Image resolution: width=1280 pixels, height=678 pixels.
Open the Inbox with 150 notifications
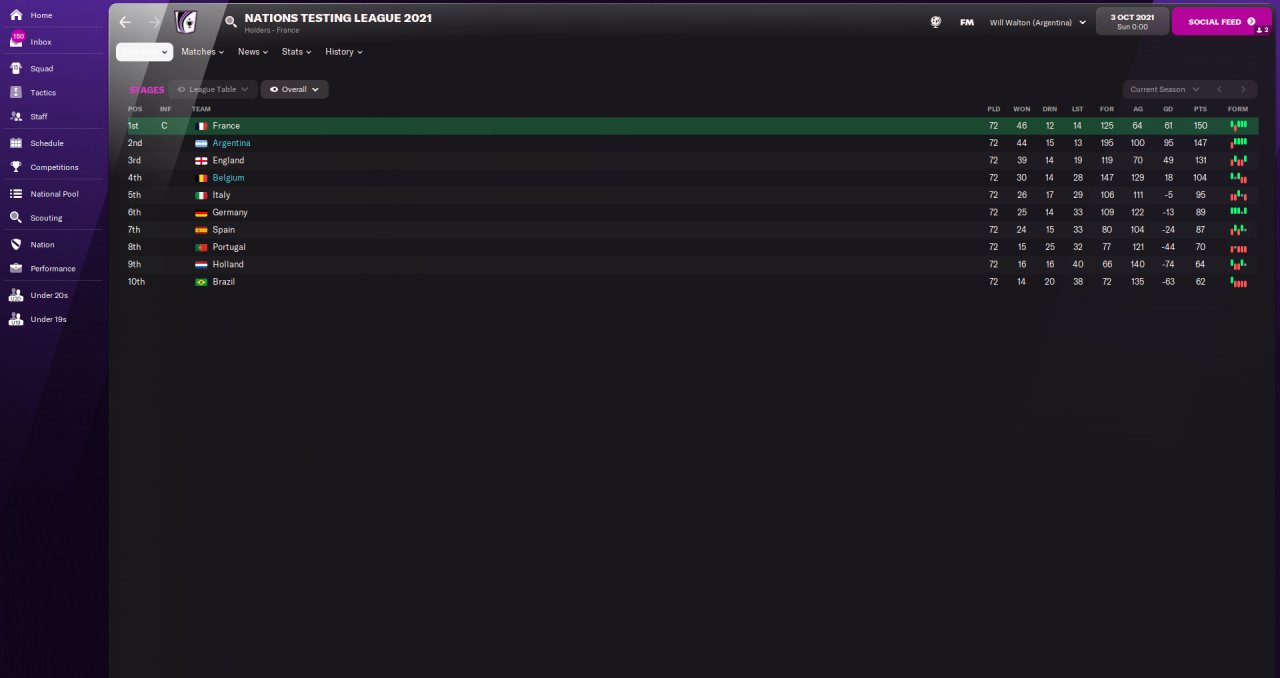[16, 41]
